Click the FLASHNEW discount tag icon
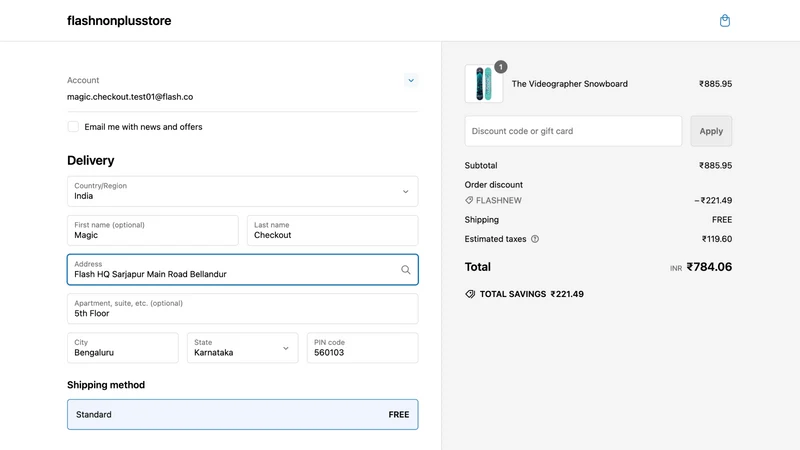 [469, 201]
